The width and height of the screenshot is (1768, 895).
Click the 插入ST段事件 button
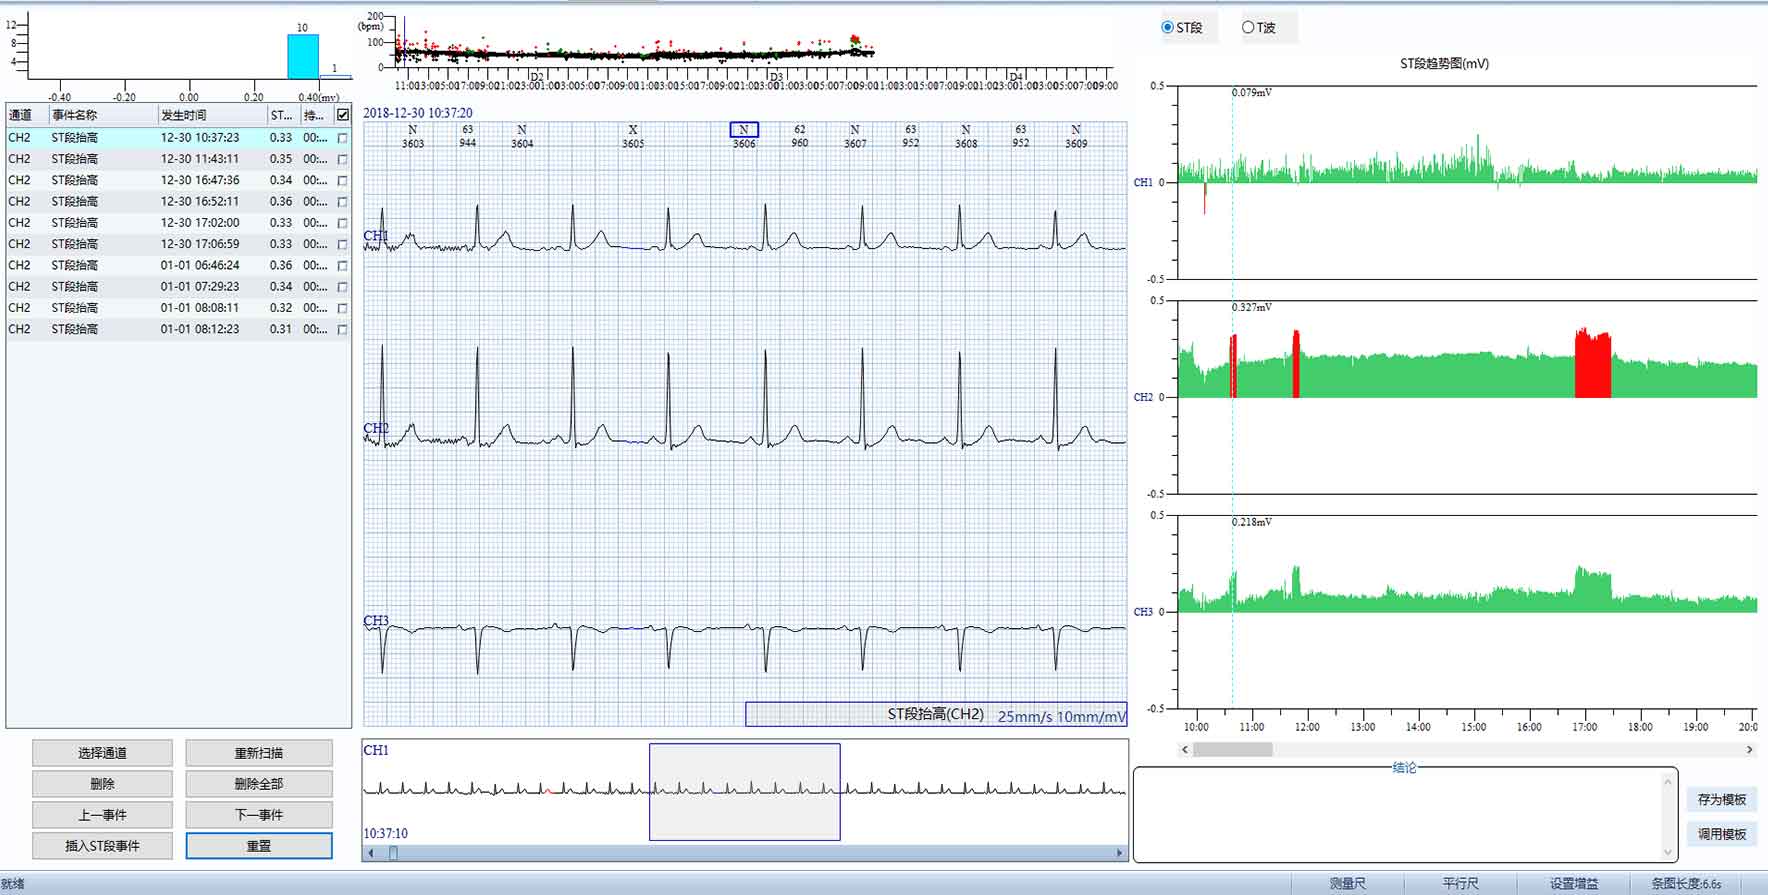pyautogui.click(x=102, y=846)
